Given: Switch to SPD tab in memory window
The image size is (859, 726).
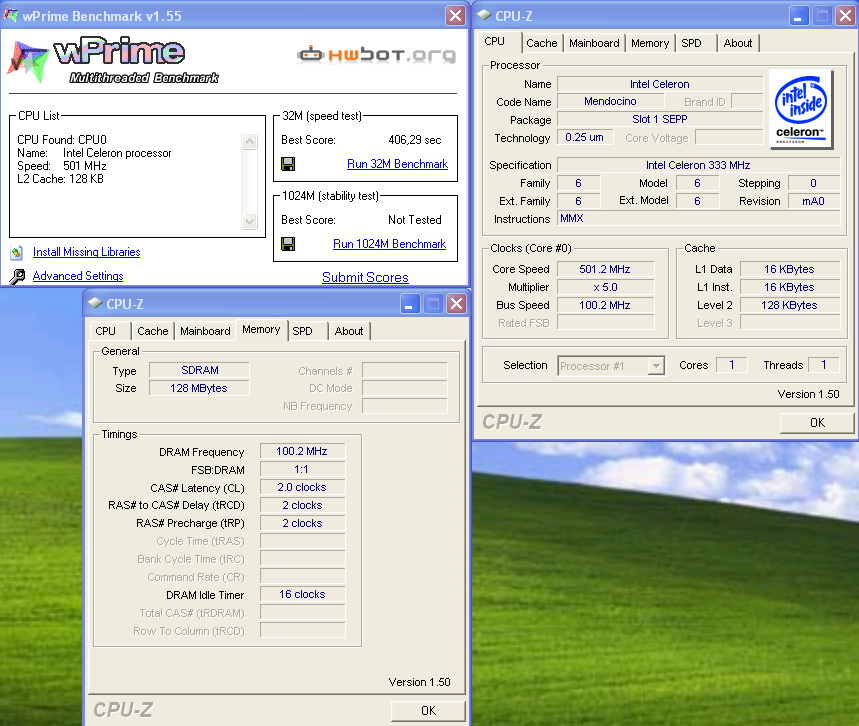Looking at the screenshot, I should tap(307, 331).
